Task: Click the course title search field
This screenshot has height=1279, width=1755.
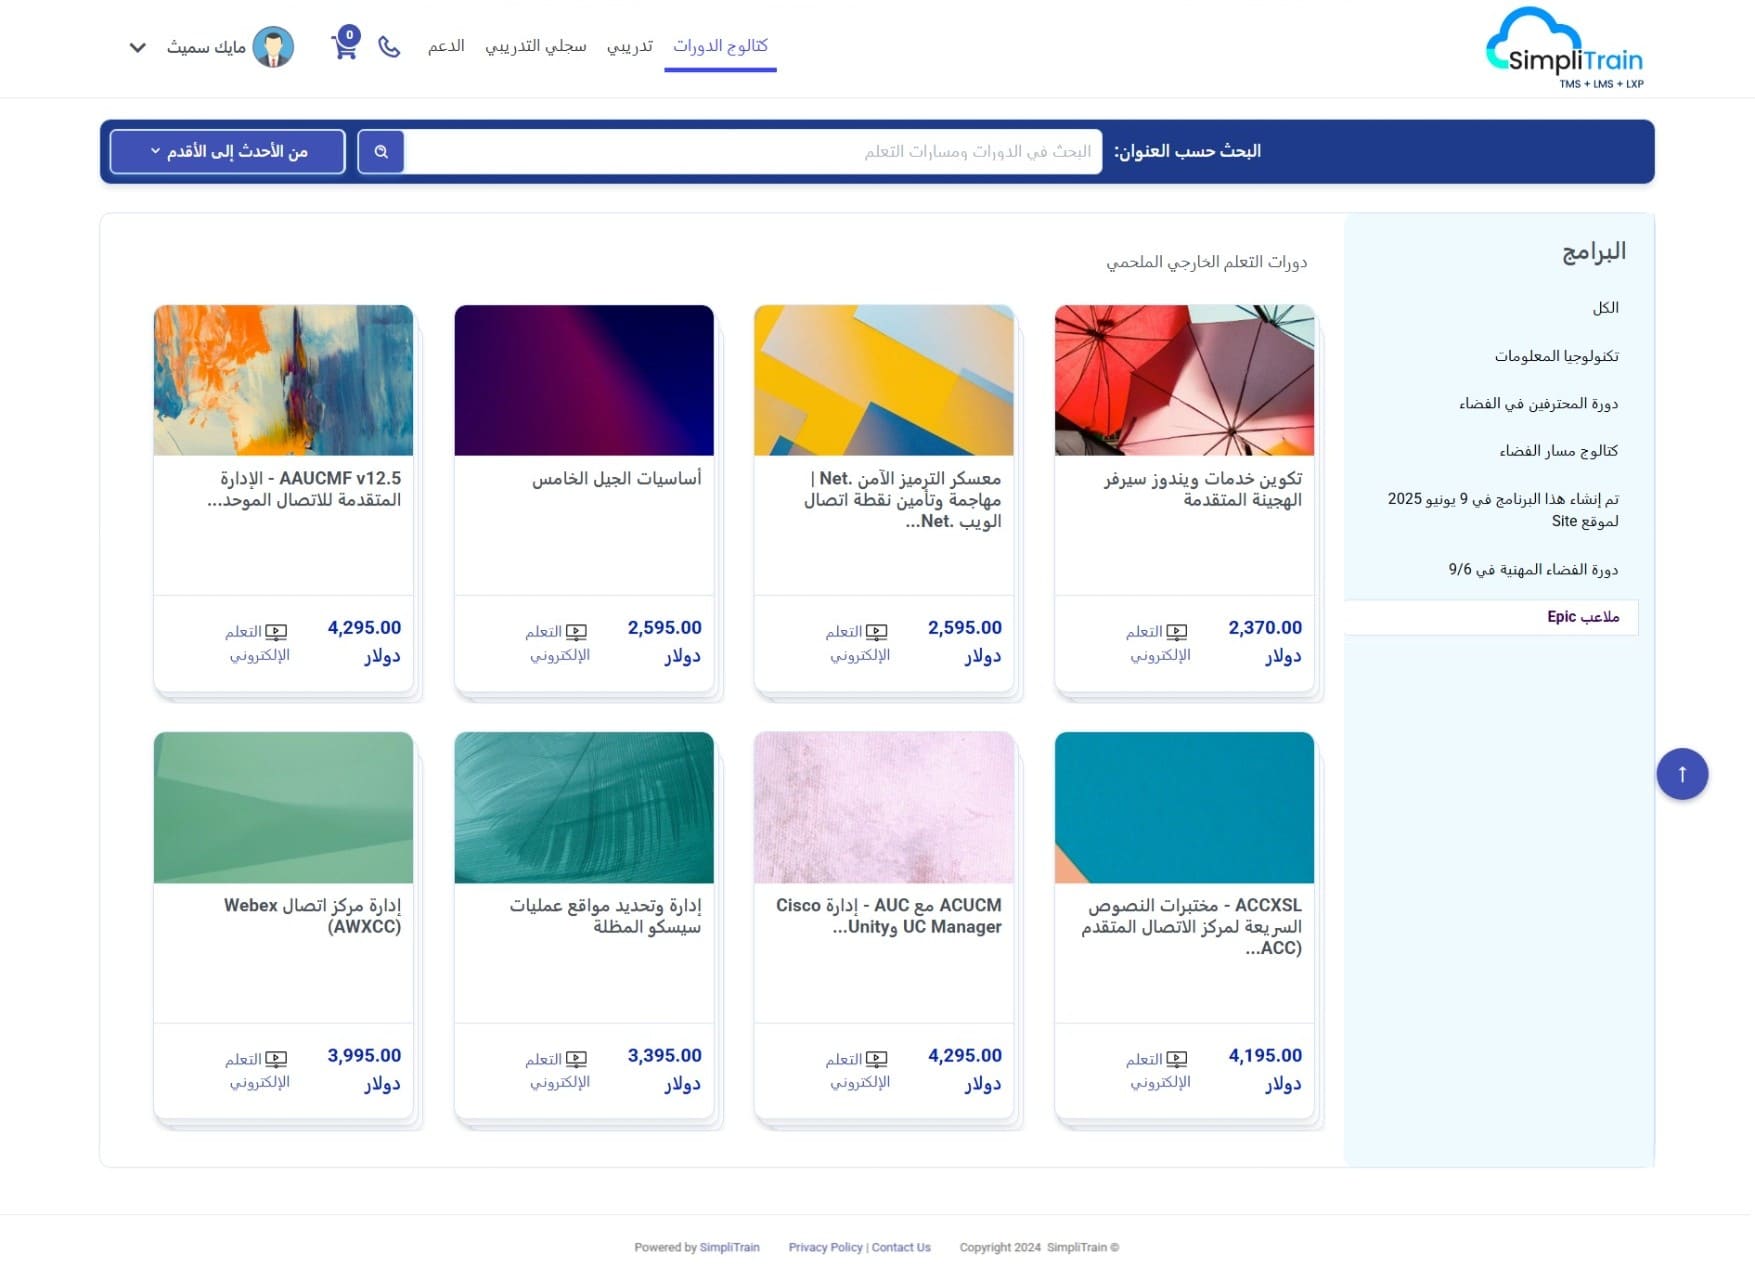Action: click(x=753, y=152)
